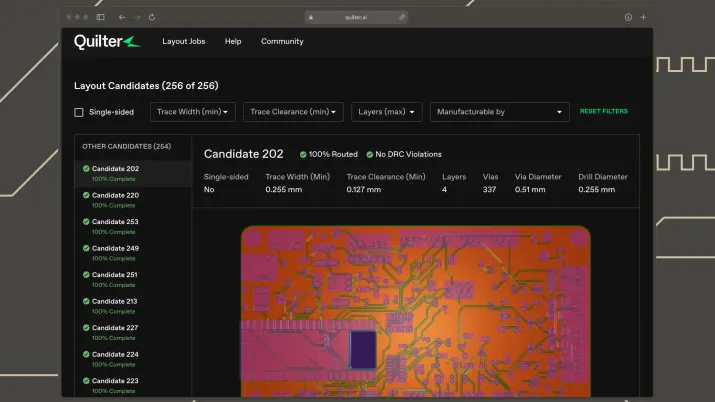Click the quilter.ai address bar
This screenshot has height=402, width=715.
pos(356,17)
